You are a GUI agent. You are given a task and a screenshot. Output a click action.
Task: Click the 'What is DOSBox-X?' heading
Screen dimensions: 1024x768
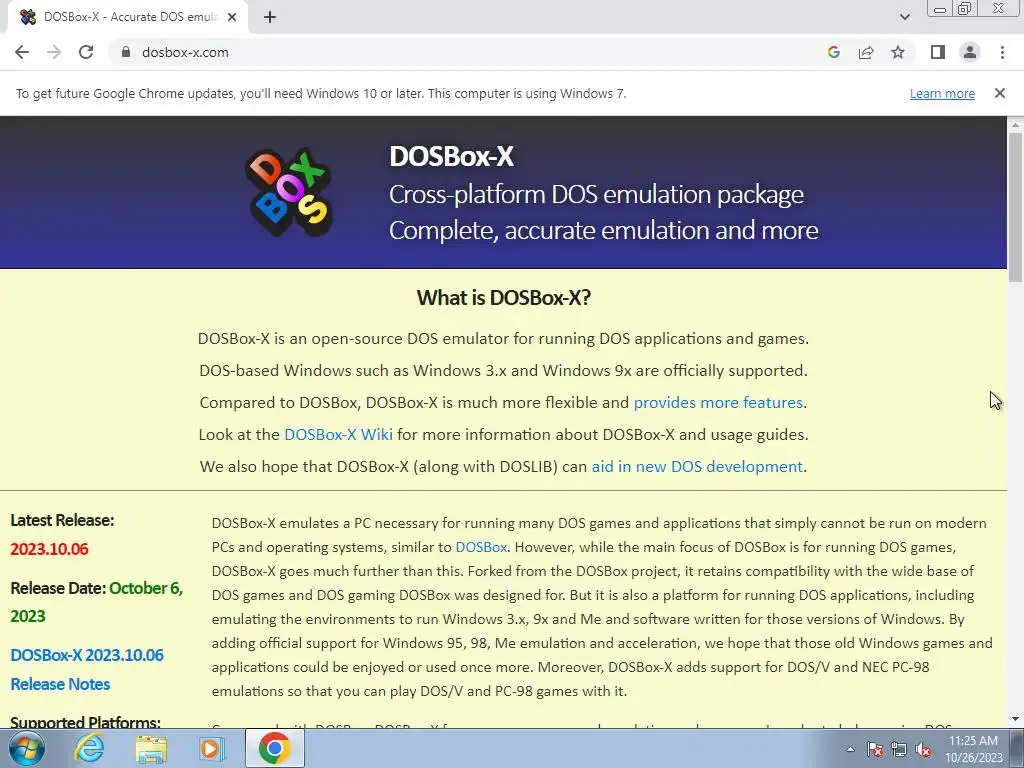504,298
